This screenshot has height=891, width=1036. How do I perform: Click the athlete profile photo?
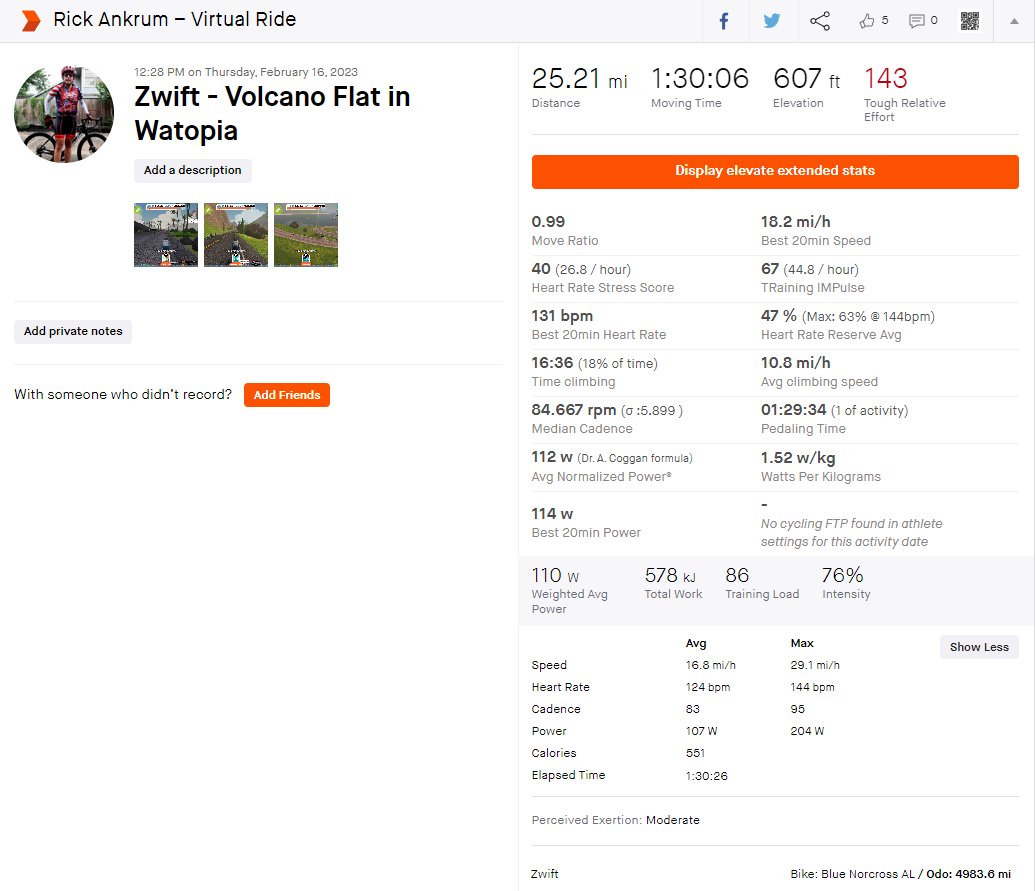[64, 114]
